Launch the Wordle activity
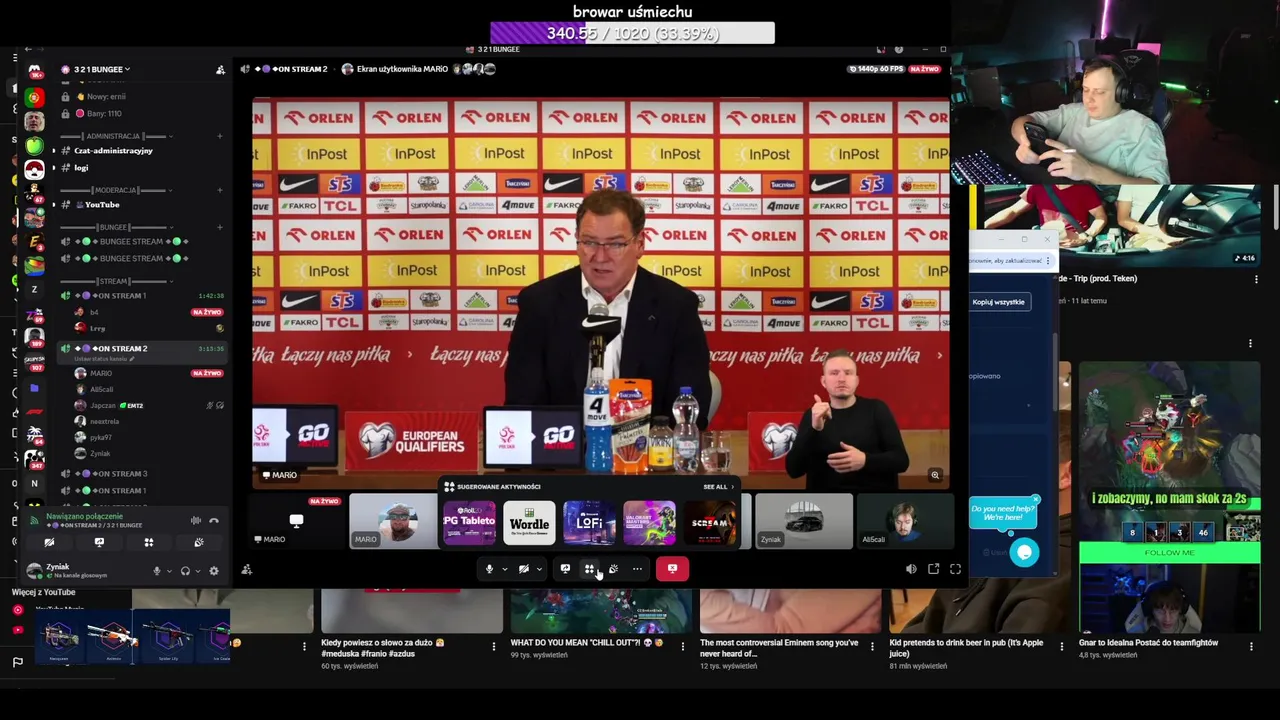This screenshot has height=720, width=1280. click(529, 523)
